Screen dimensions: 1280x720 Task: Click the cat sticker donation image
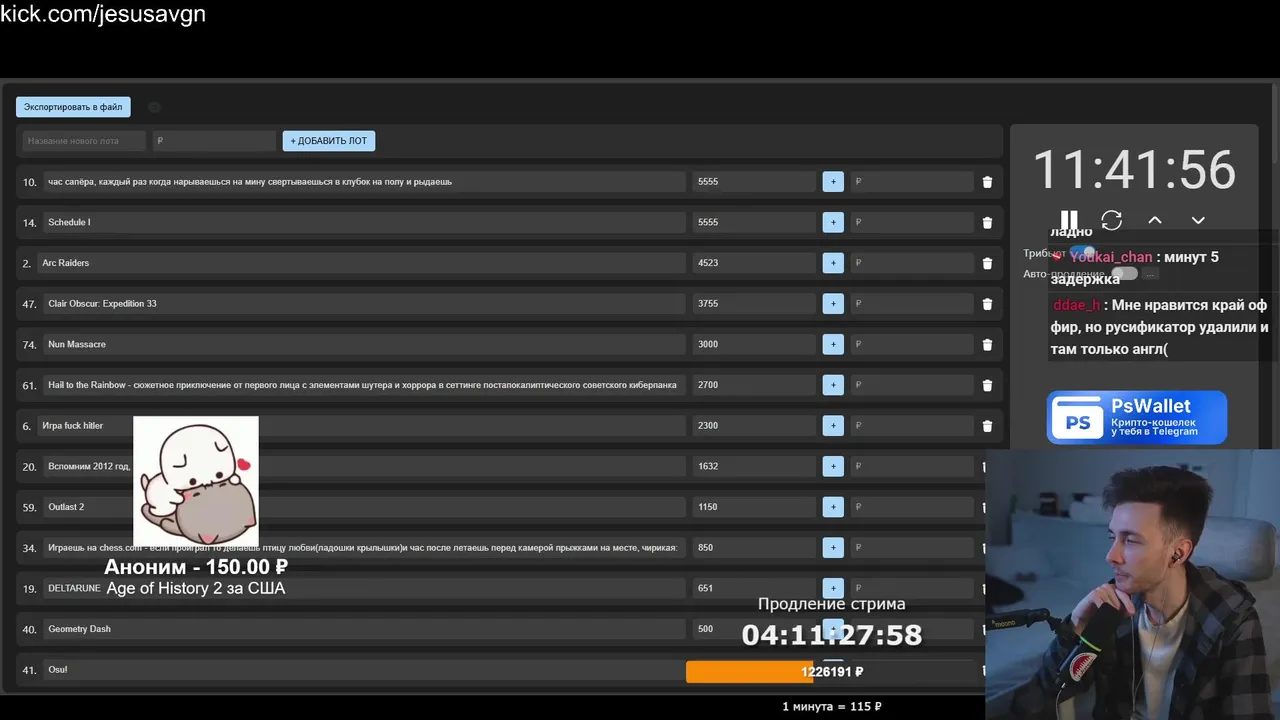[196, 481]
